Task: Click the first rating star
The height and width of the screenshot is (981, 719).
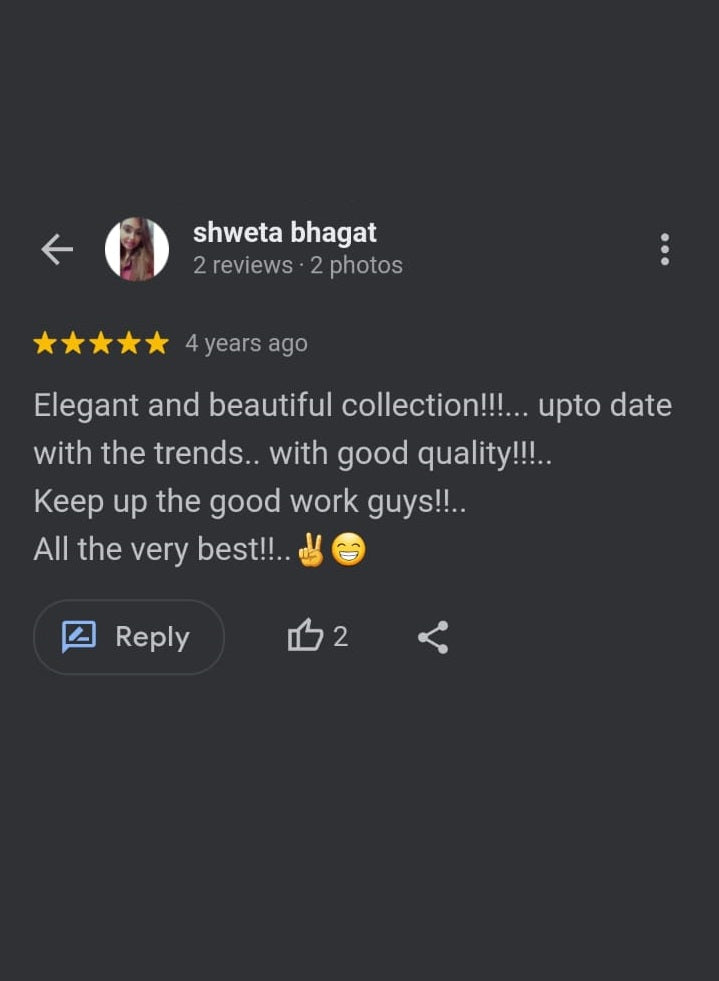Action: 44,343
